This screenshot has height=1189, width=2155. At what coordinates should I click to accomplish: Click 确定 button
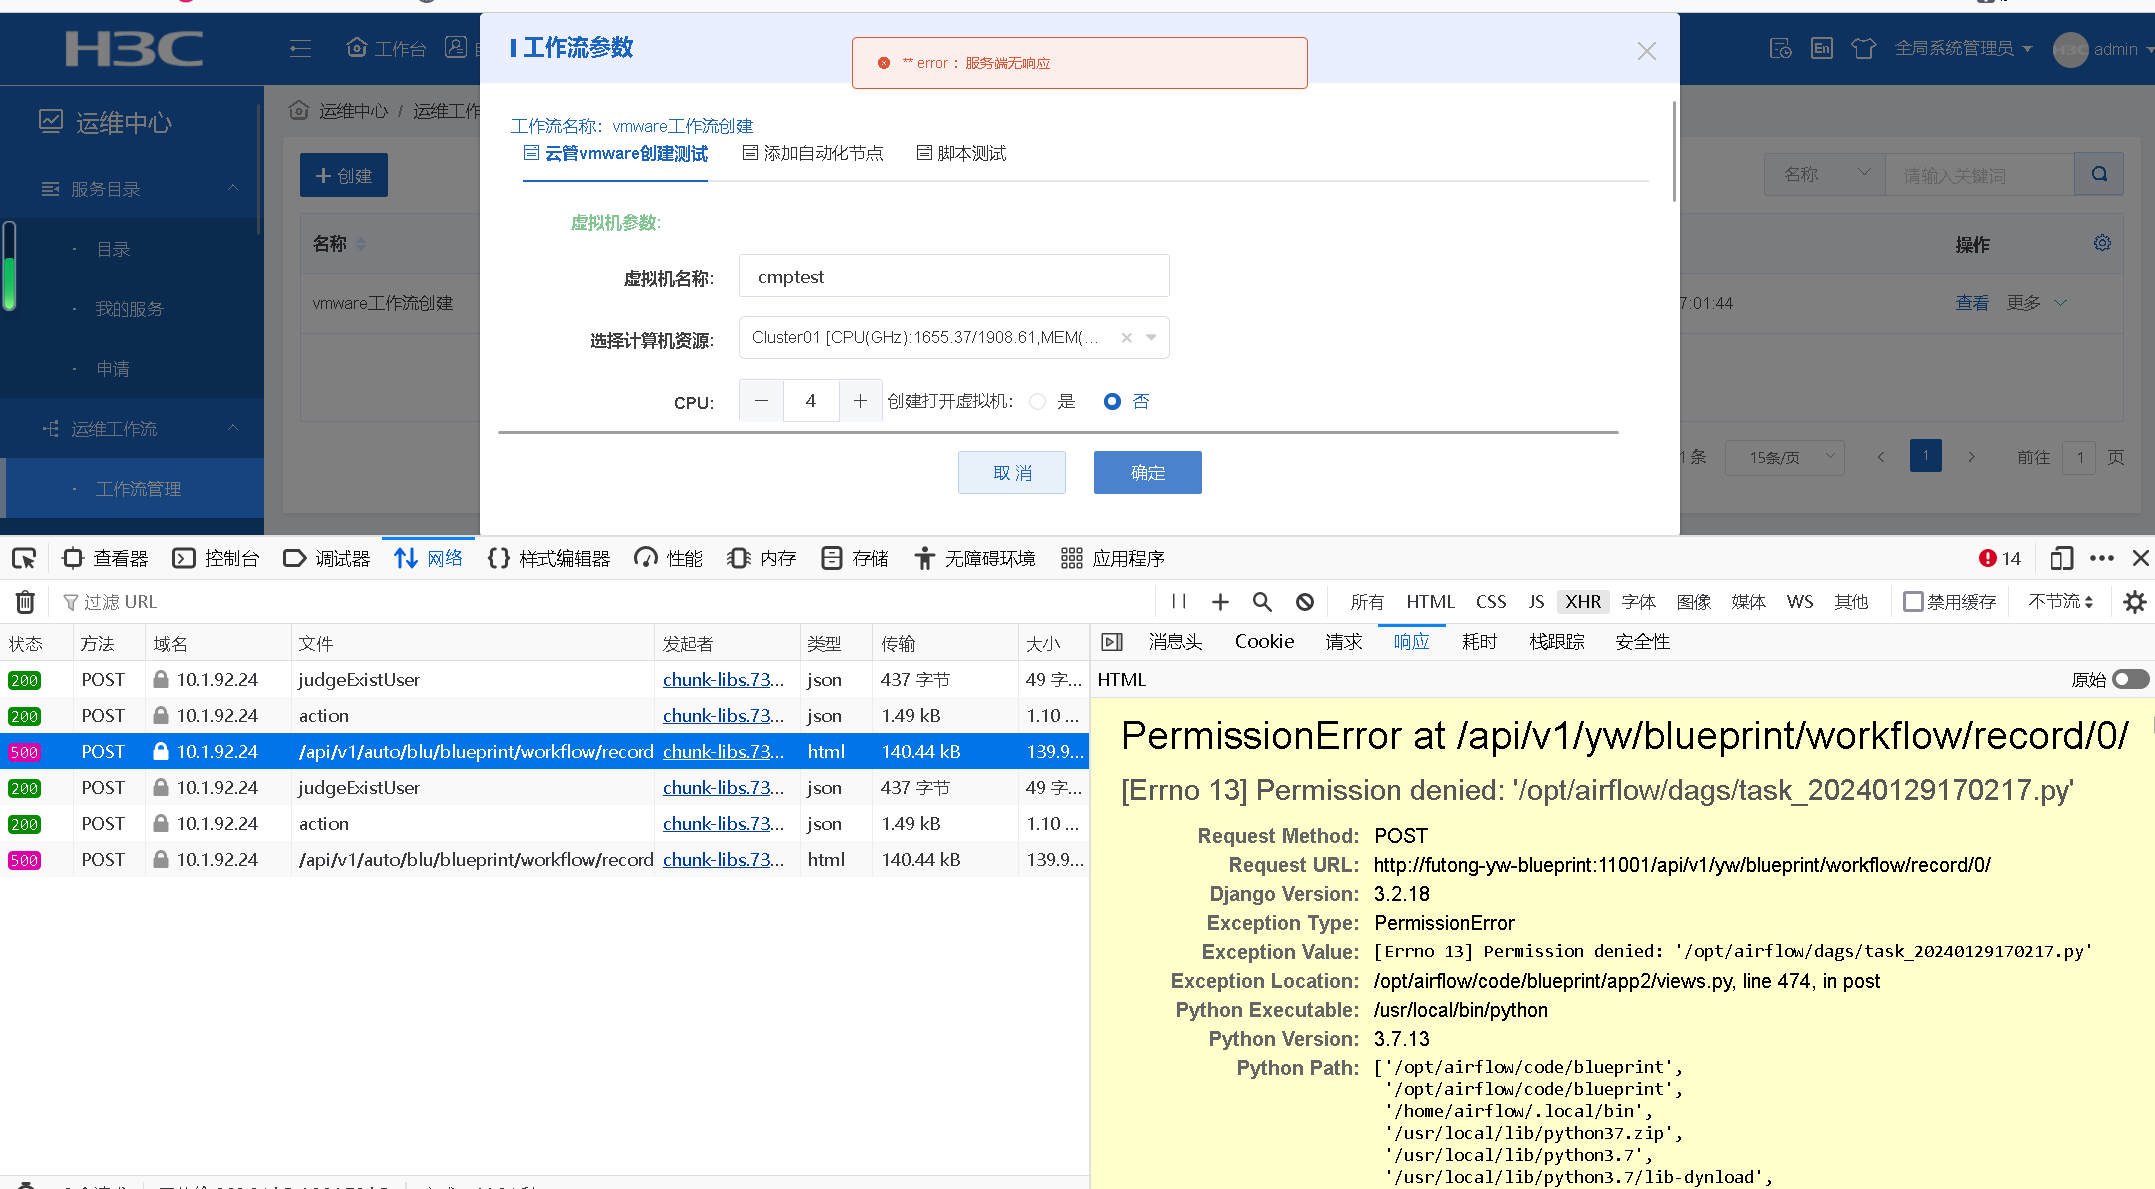click(1147, 472)
